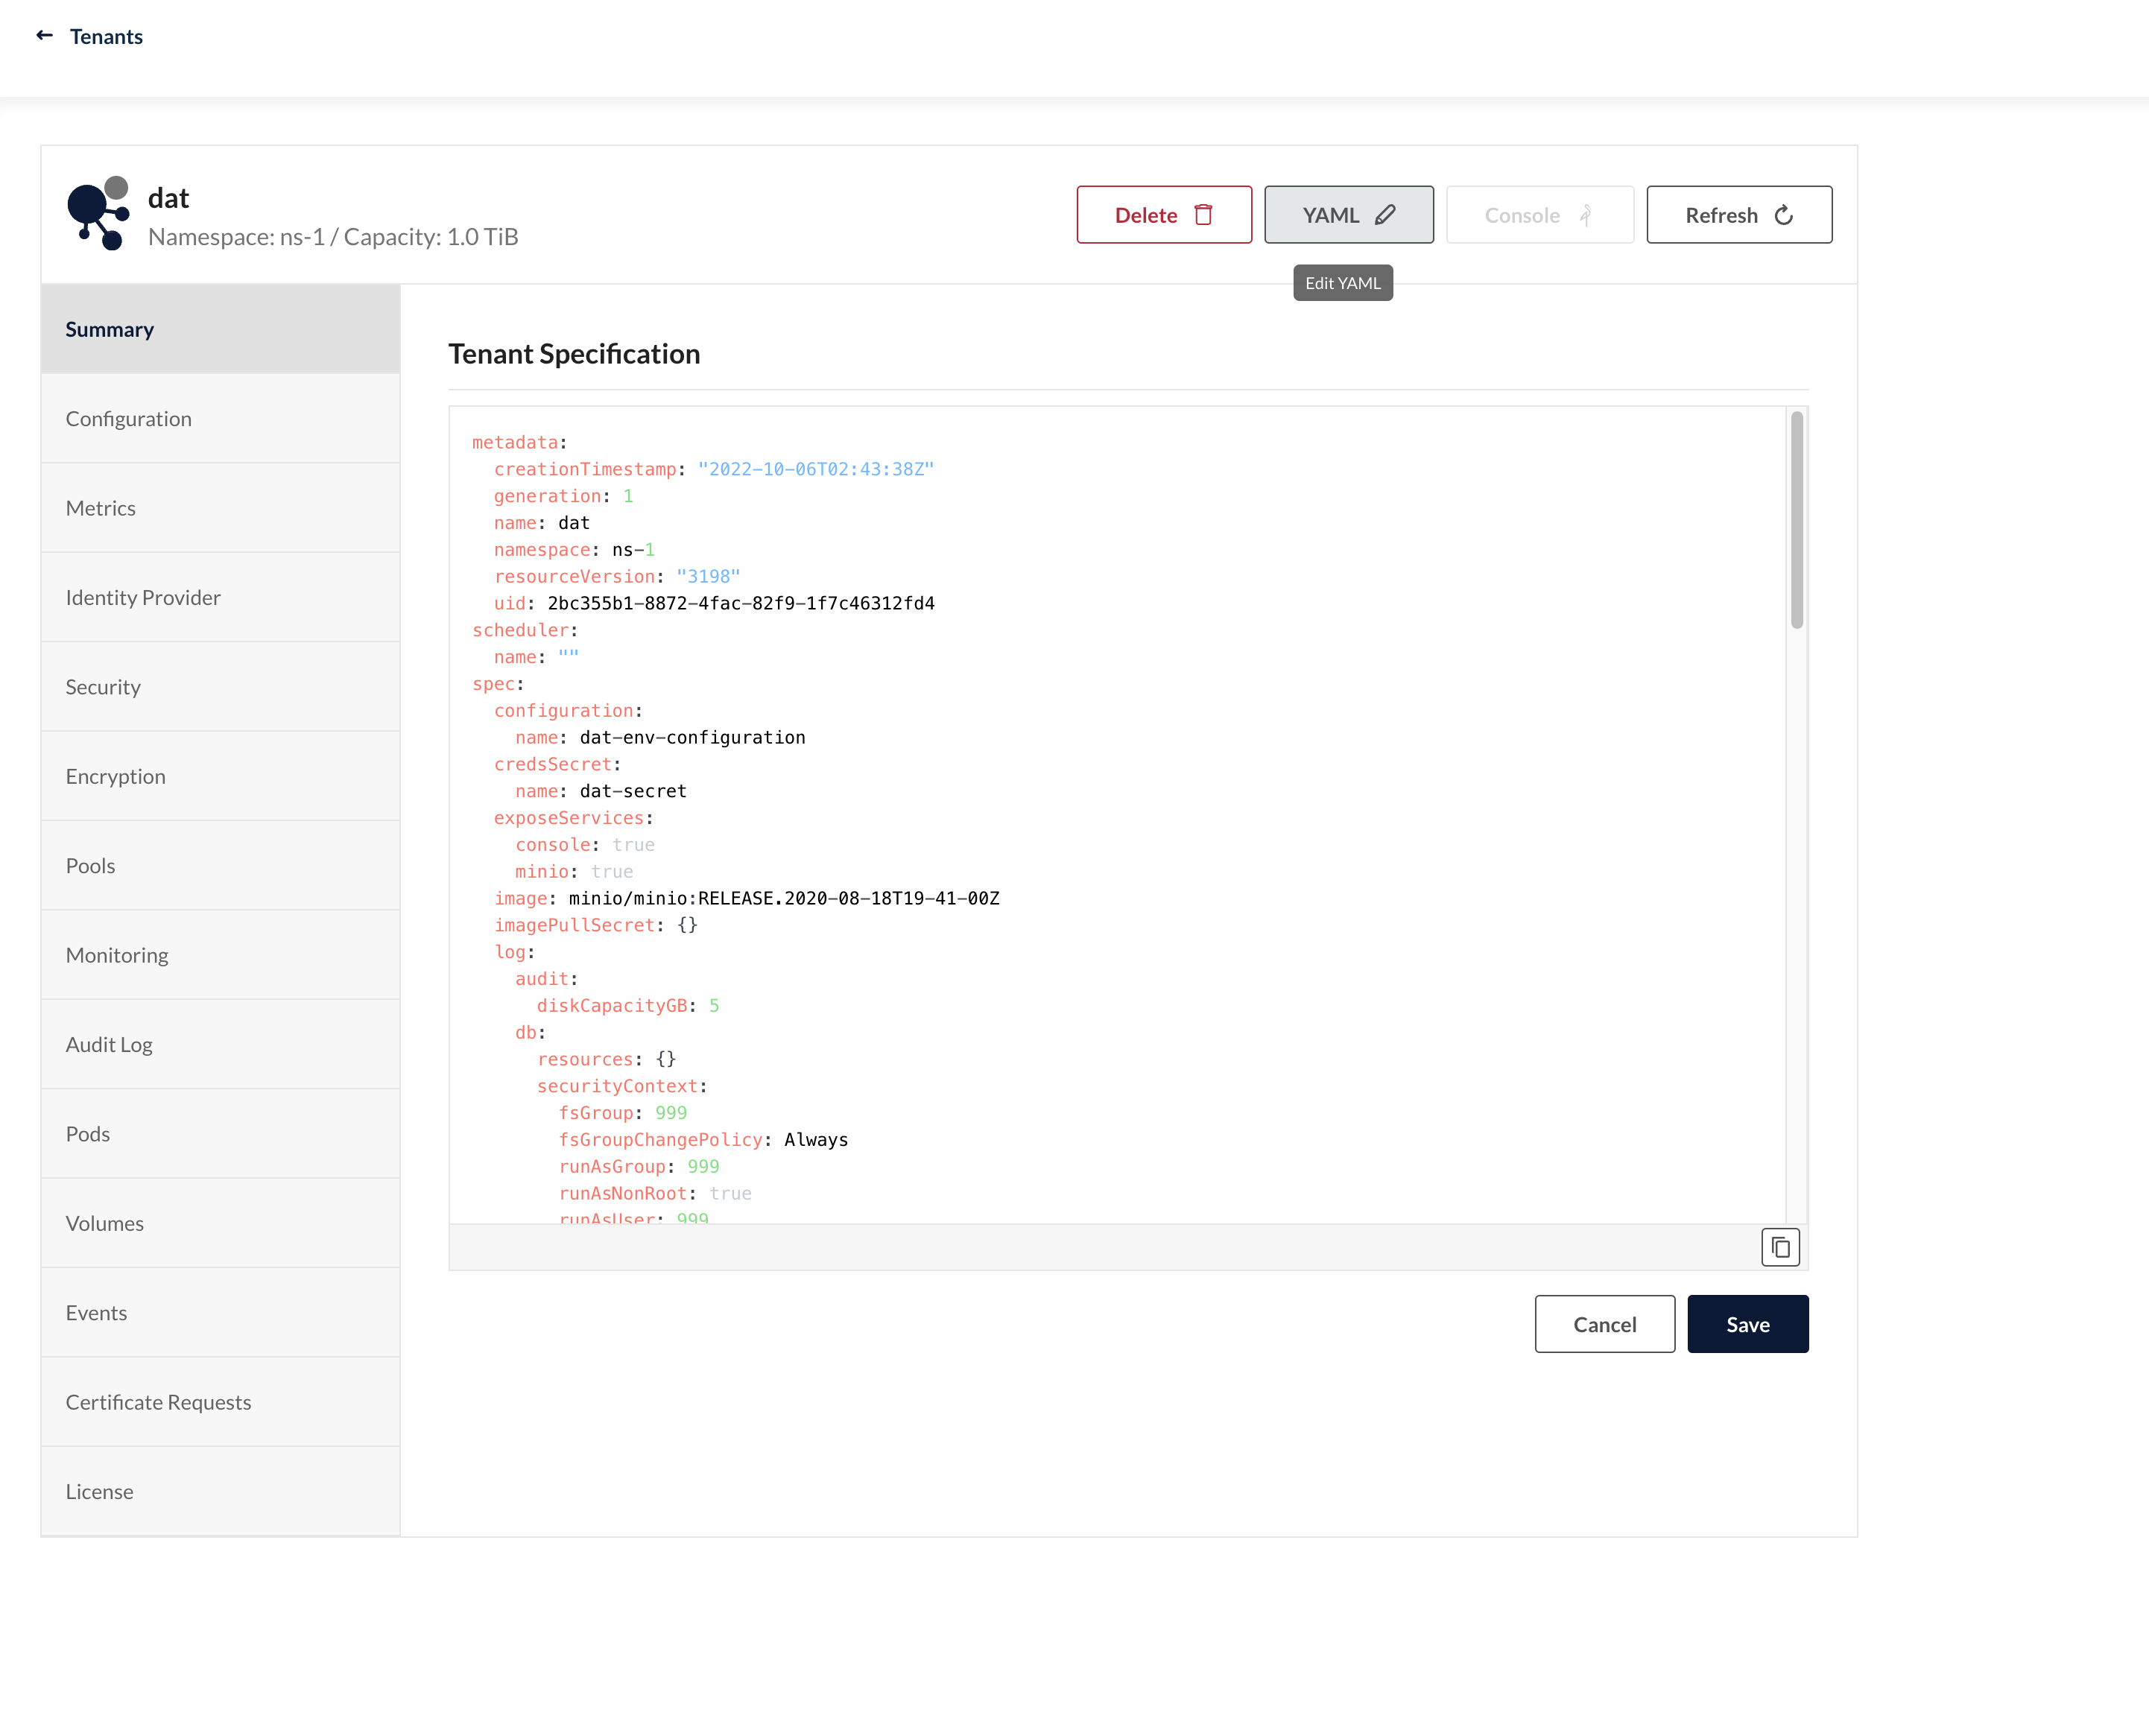Click the trash icon in Delete button

tap(1204, 215)
